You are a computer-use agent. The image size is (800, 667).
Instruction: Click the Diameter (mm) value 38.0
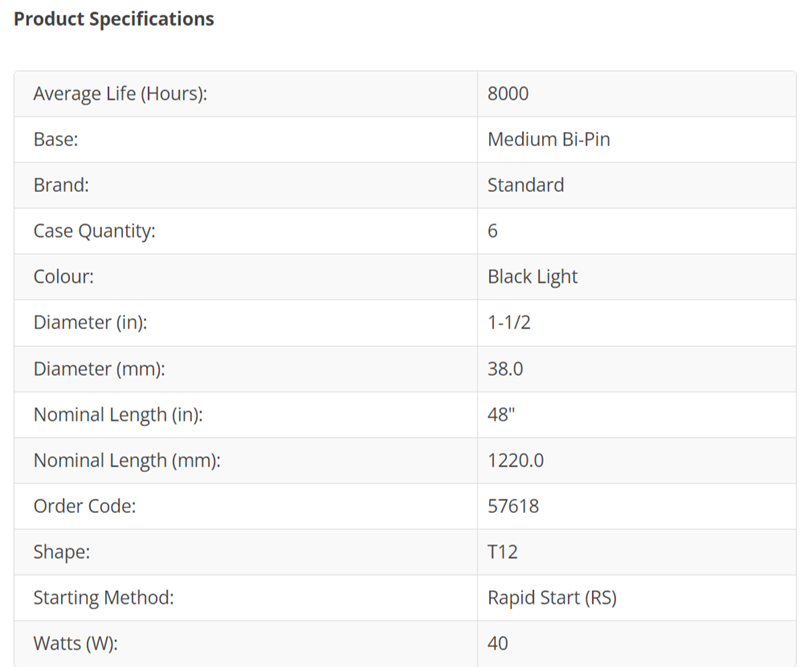tap(505, 369)
